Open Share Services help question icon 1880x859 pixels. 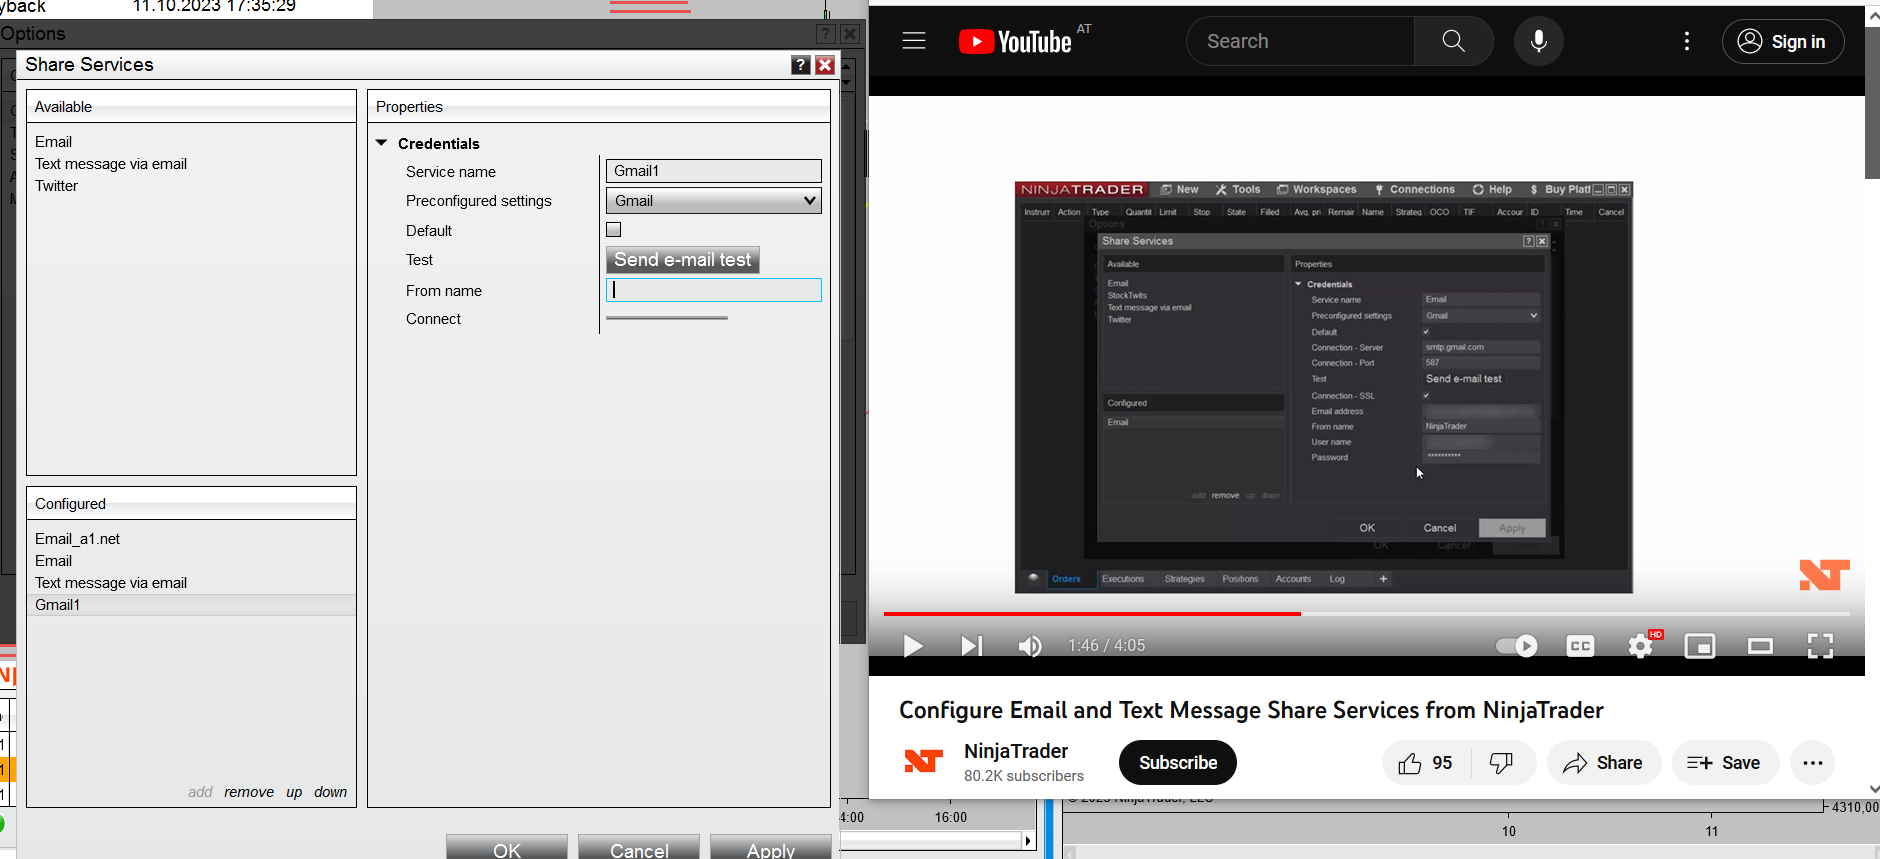point(800,65)
